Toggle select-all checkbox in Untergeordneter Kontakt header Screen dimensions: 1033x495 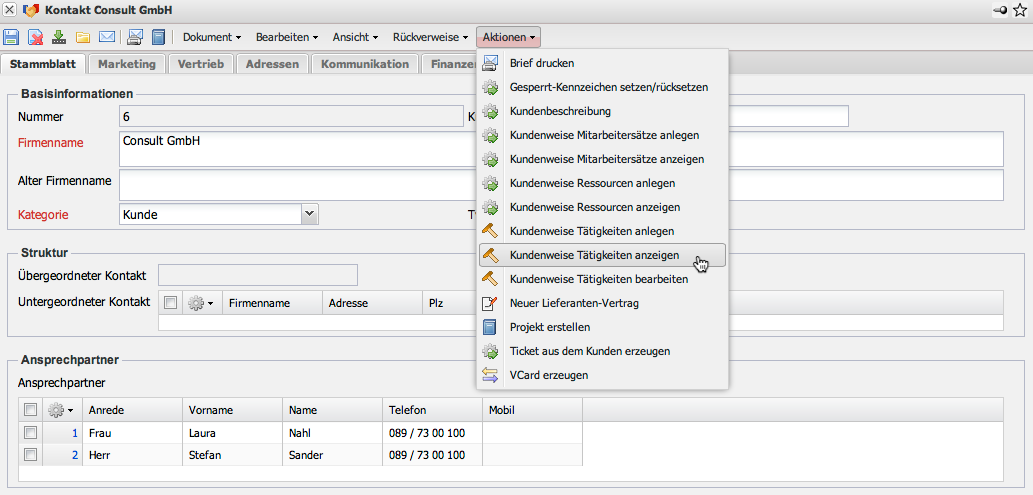tap(171, 303)
